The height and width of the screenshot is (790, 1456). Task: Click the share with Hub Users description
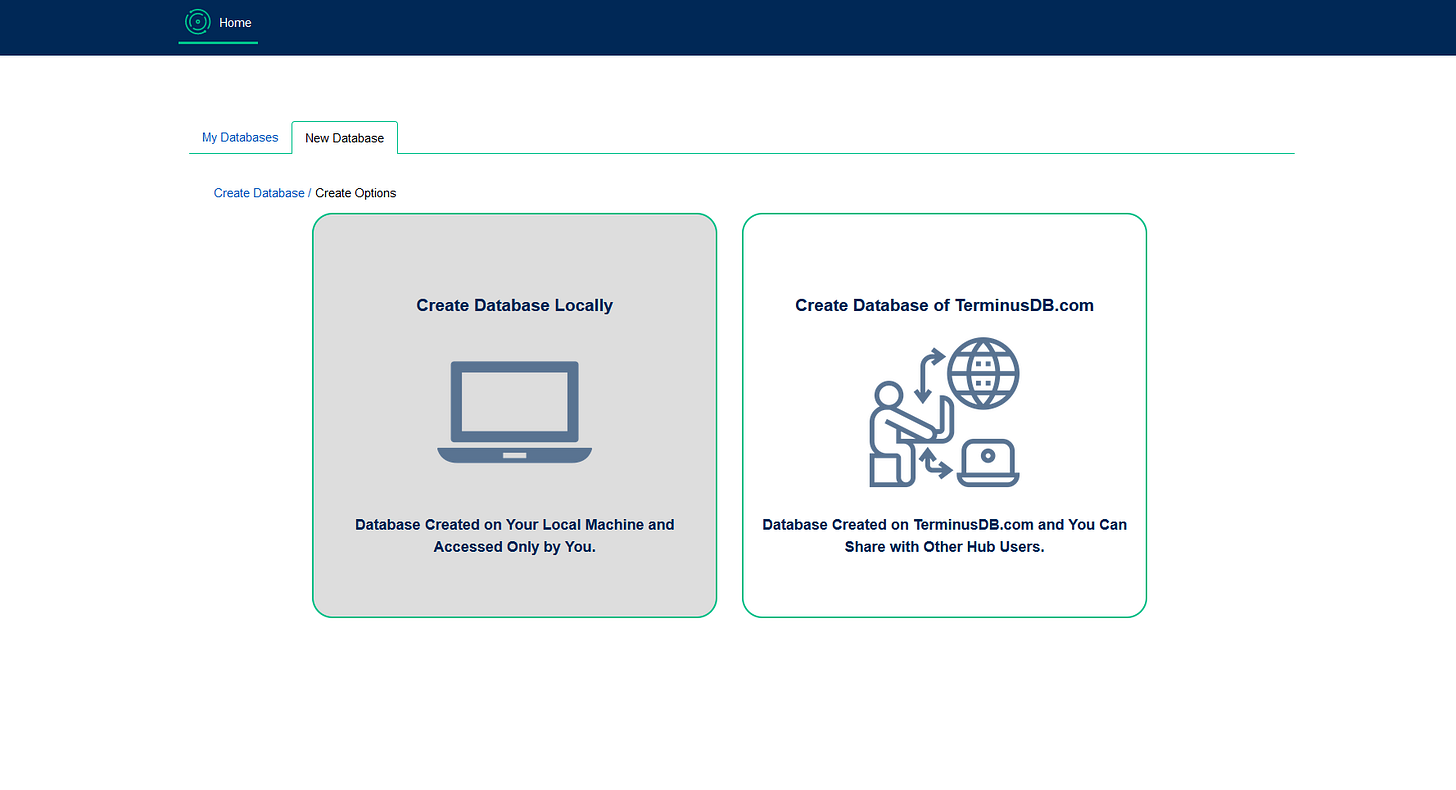[944, 535]
